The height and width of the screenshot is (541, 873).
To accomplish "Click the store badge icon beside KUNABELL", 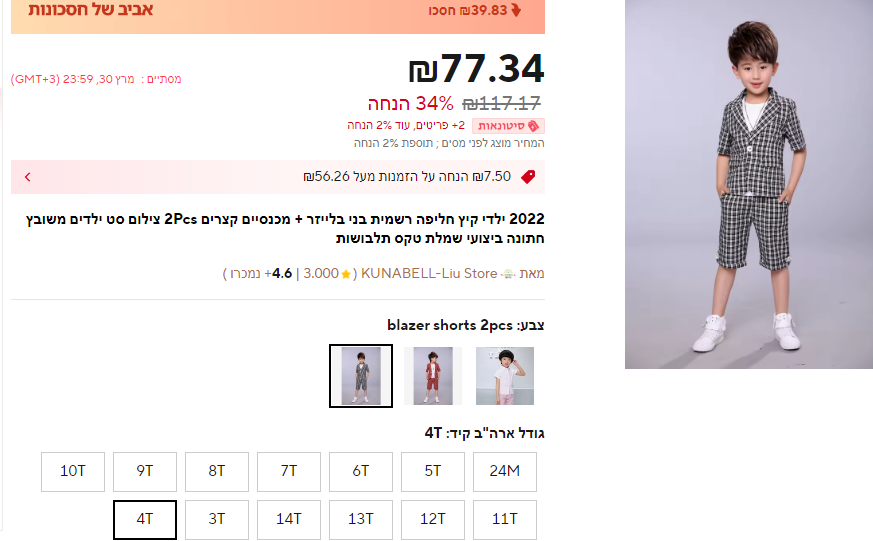I will pos(508,274).
